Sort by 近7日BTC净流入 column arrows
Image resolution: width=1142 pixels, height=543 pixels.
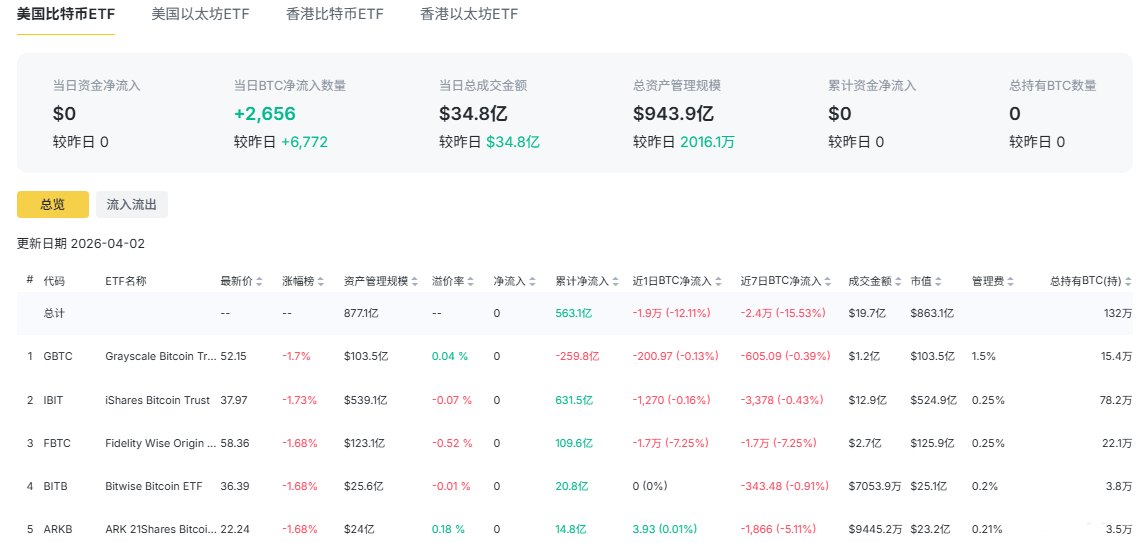829,281
